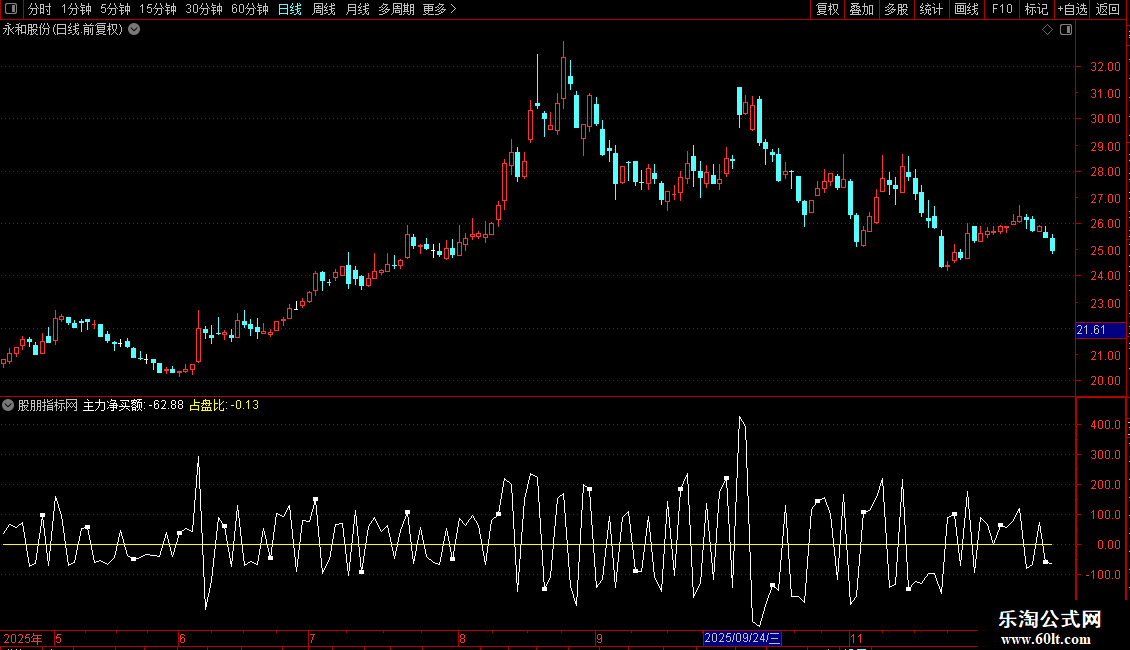
Task: Click month 9 on the time axis
Action: (x=599, y=638)
